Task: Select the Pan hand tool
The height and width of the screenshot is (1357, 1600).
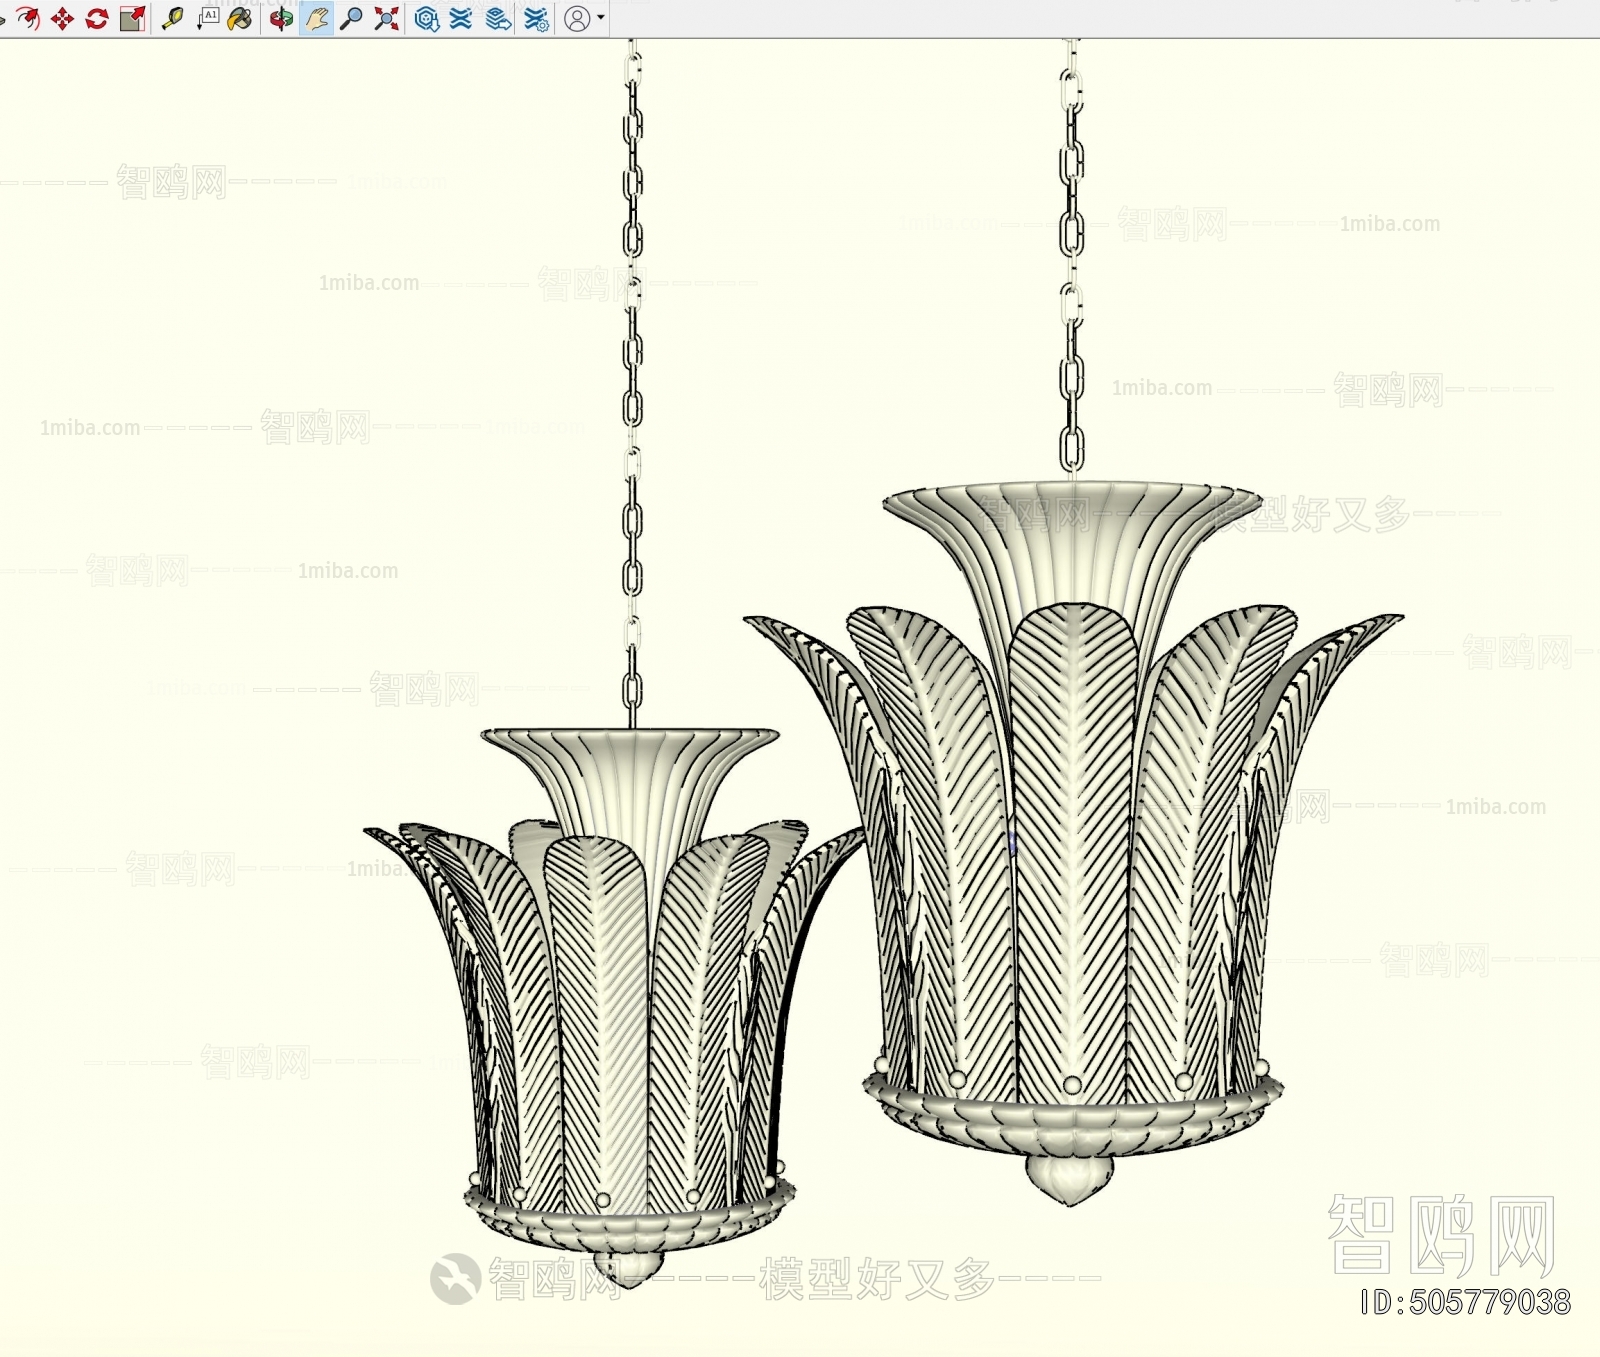Action: point(317,18)
